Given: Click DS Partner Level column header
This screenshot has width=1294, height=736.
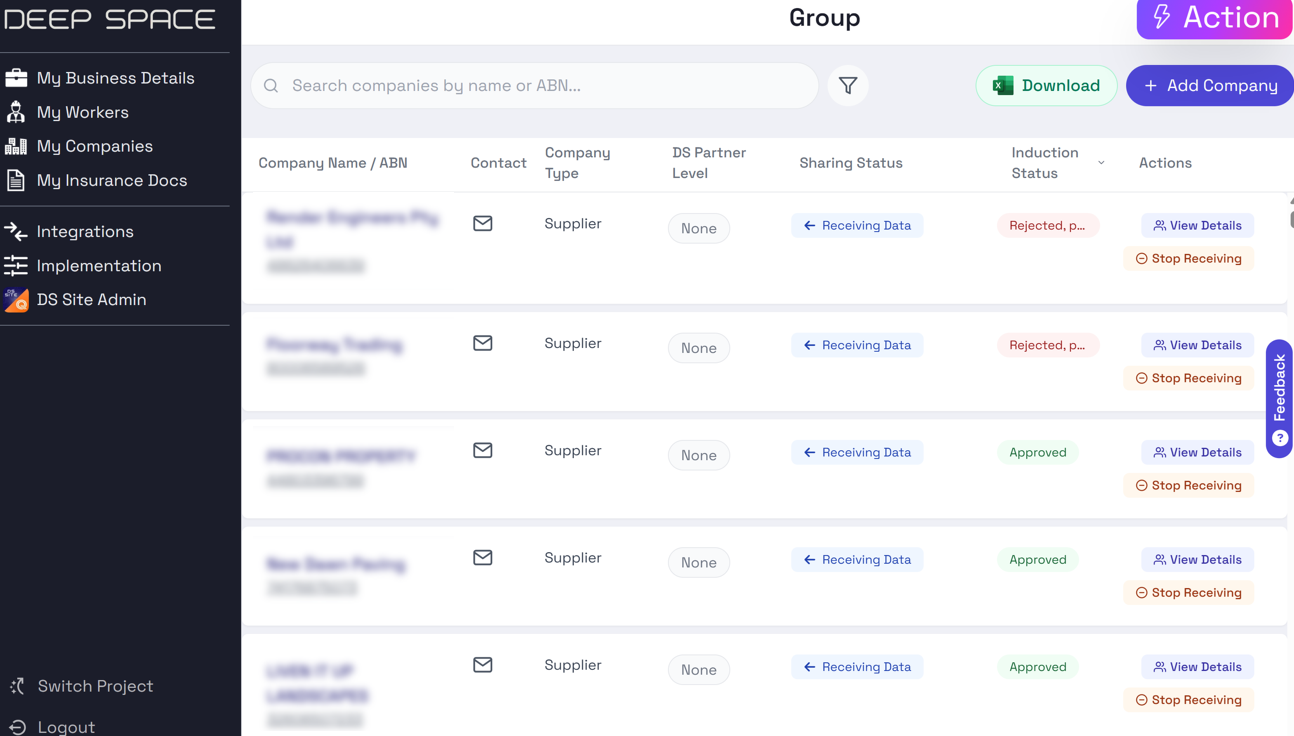Looking at the screenshot, I should pyautogui.click(x=708, y=163).
